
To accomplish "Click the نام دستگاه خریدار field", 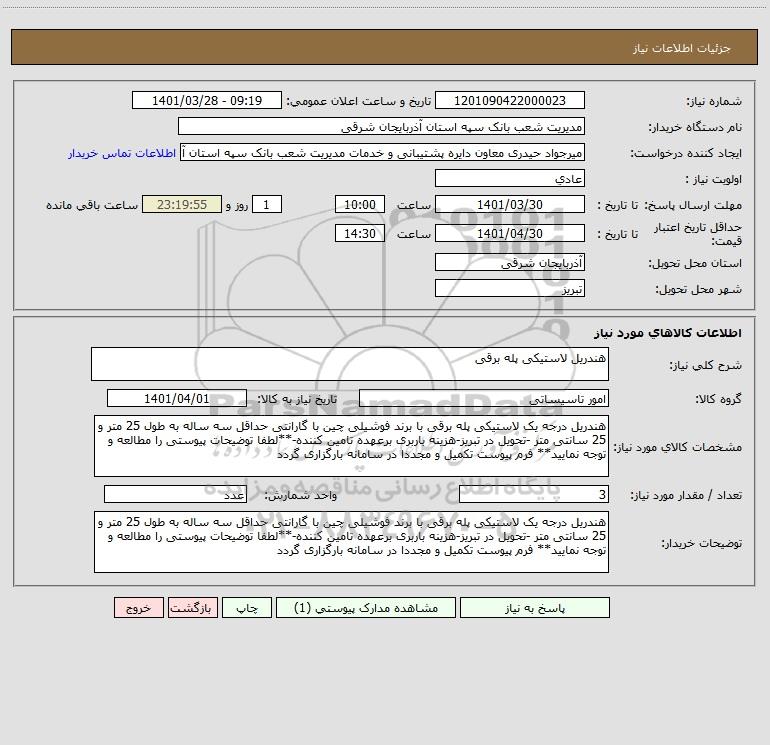I will tap(381, 127).
